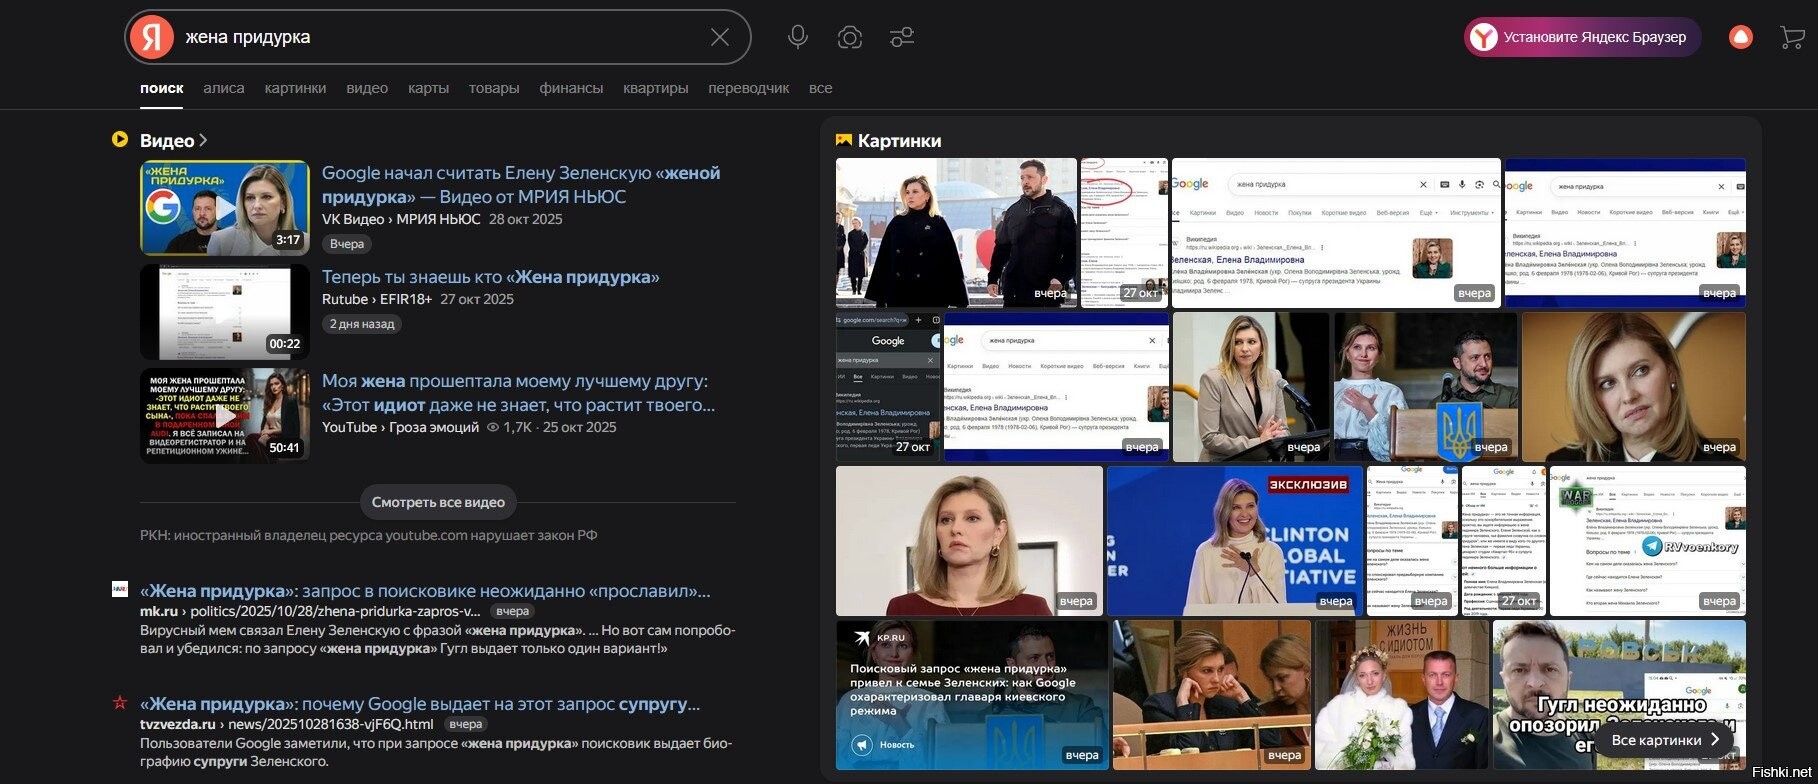Click into the search input field

(x=440, y=37)
